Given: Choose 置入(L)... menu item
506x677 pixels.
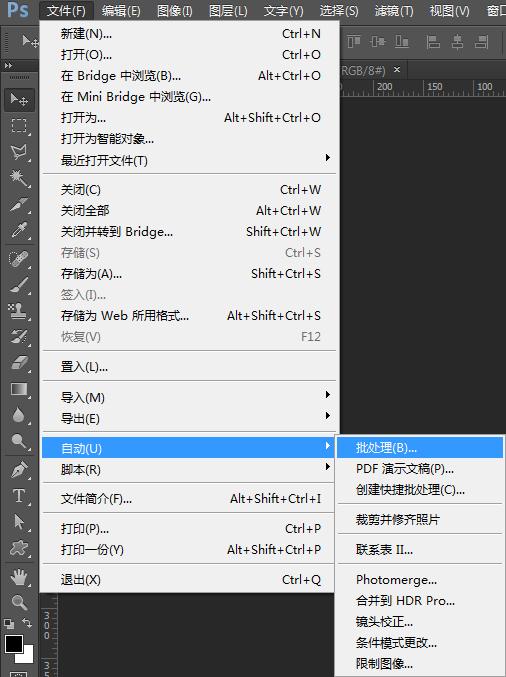Looking at the screenshot, I should pyautogui.click(x=189, y=367).
